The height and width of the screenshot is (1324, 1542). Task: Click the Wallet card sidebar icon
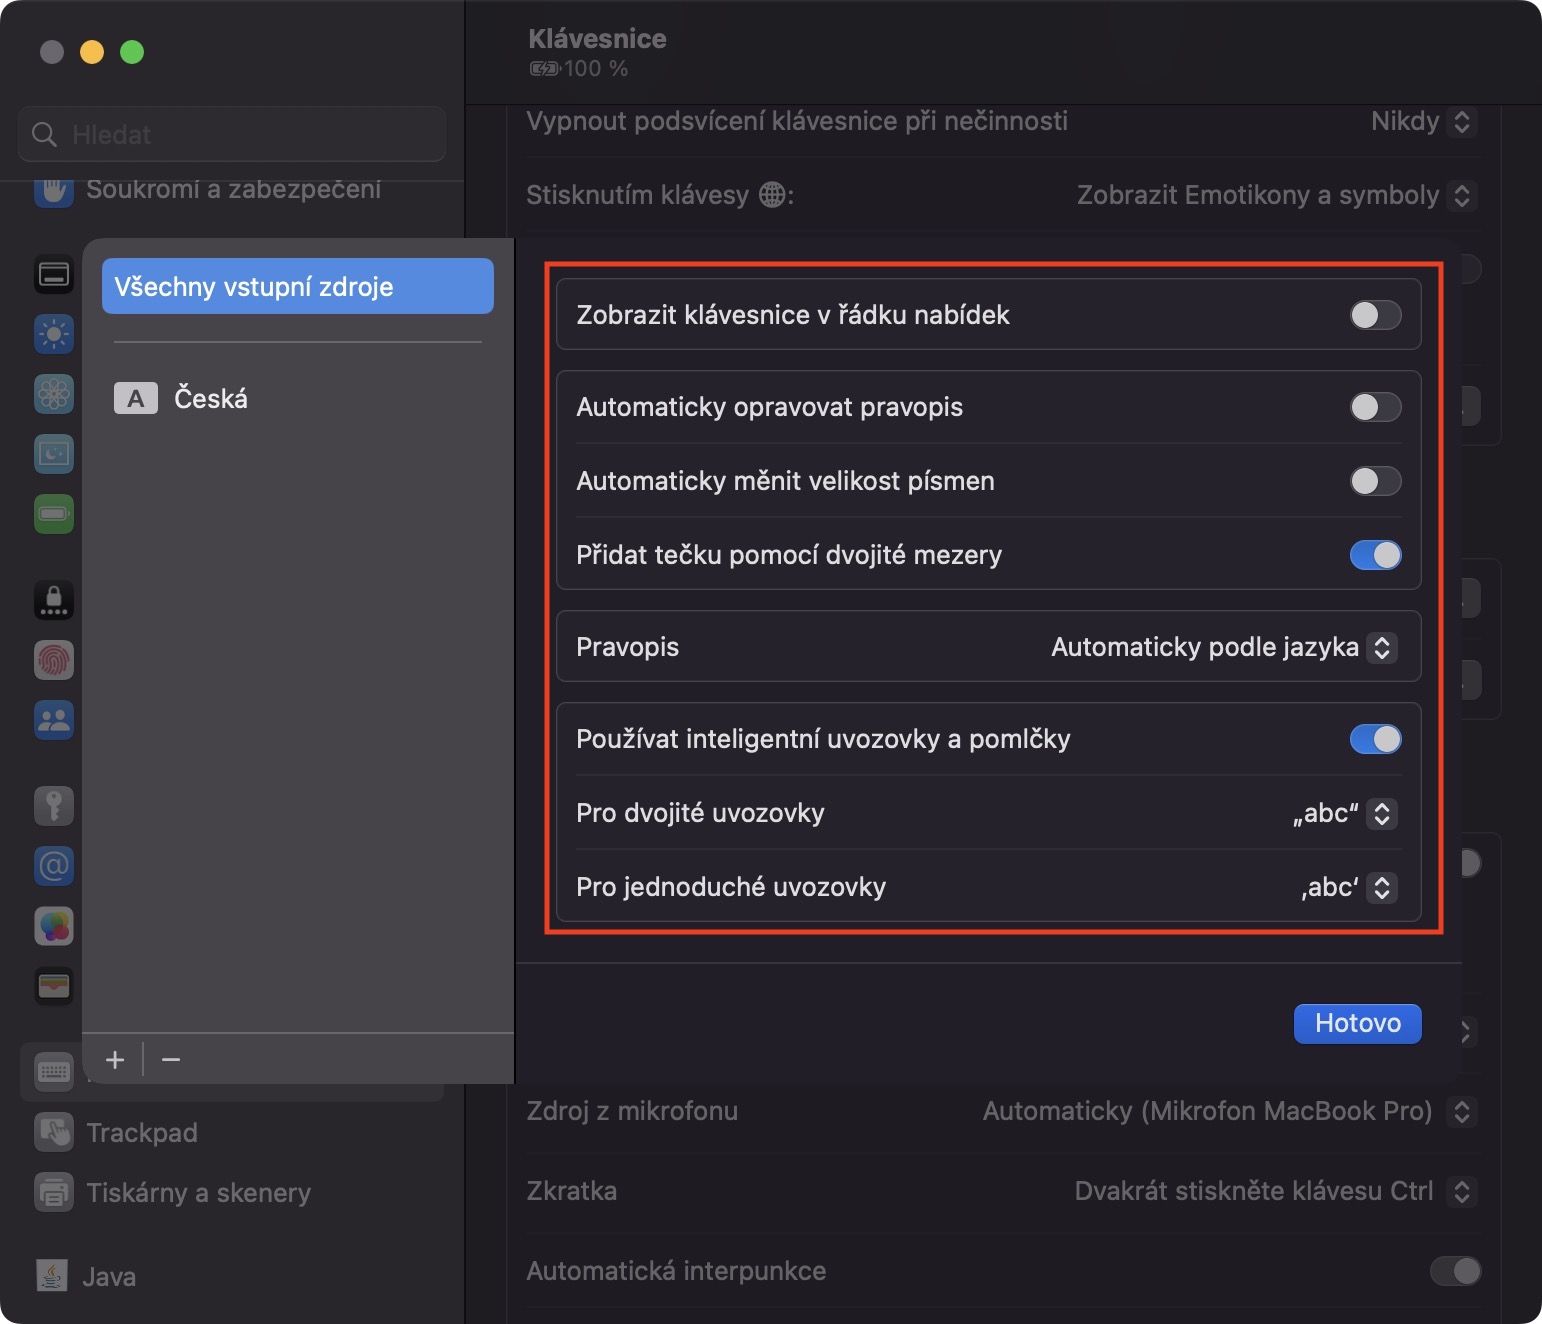click(54, 986)
